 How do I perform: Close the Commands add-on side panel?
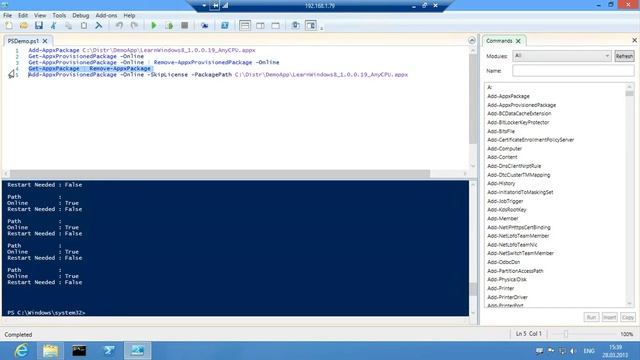(634, 40)
